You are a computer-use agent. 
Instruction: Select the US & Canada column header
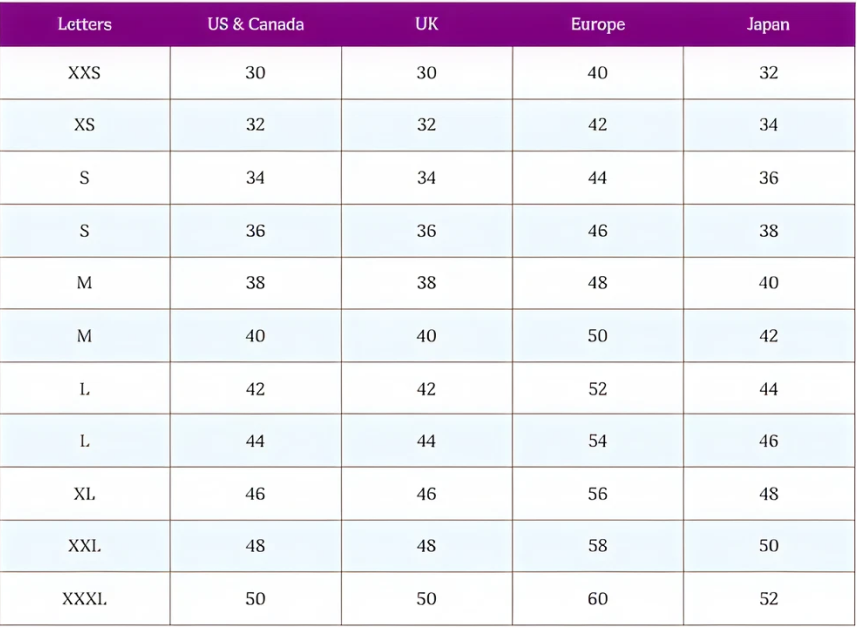[255, 25]
